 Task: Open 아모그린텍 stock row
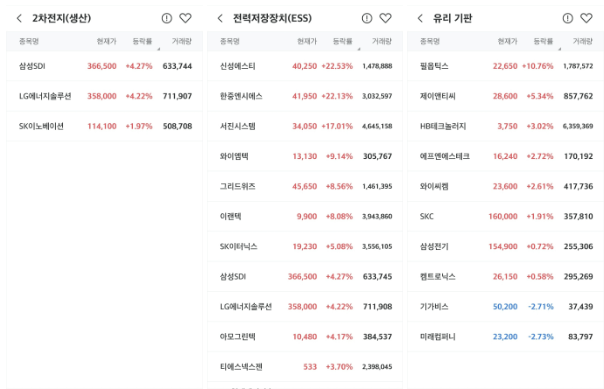[305, 337]
